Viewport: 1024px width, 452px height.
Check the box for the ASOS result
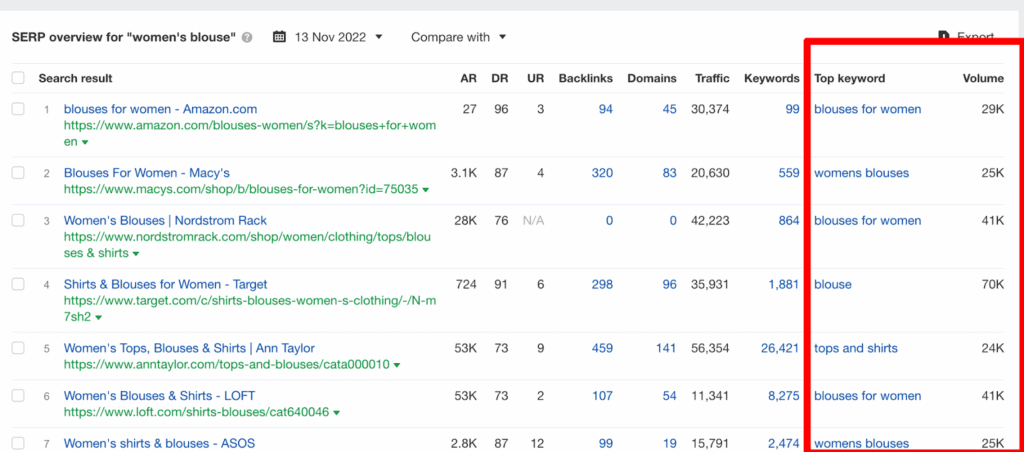pyautogui.click(x=18, y=444)
